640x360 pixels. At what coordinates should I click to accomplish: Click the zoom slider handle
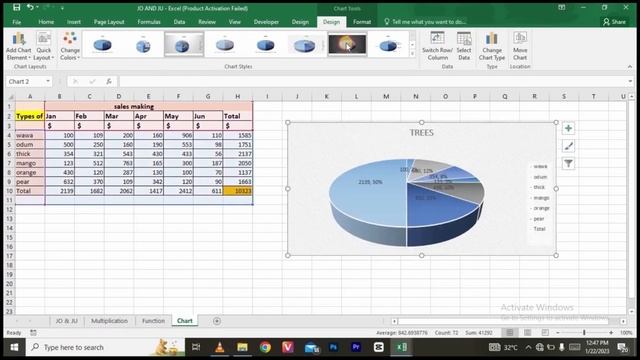tap(584, 333)
